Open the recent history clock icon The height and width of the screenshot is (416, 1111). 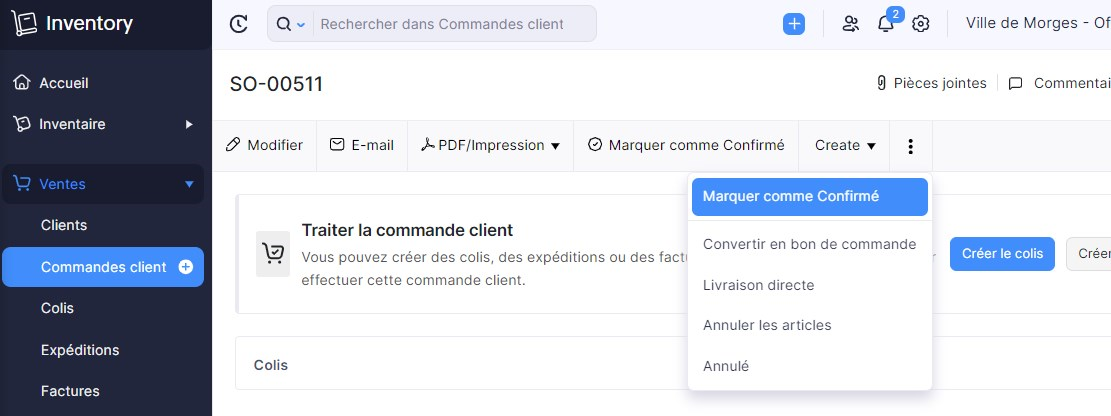point(239,24)
